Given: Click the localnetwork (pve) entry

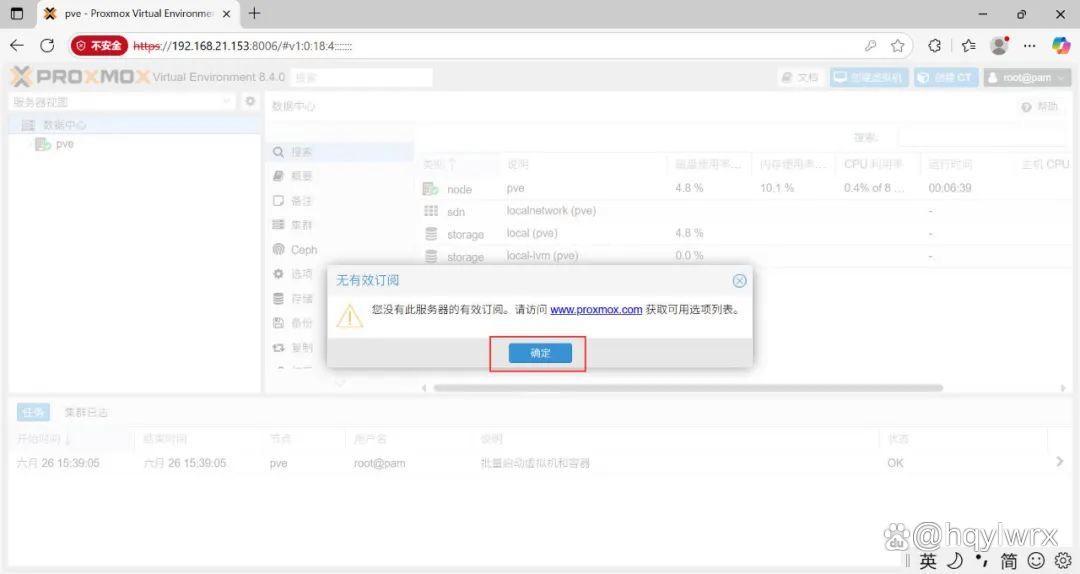Looking at the screenshot, I should (x=551, y=211).
